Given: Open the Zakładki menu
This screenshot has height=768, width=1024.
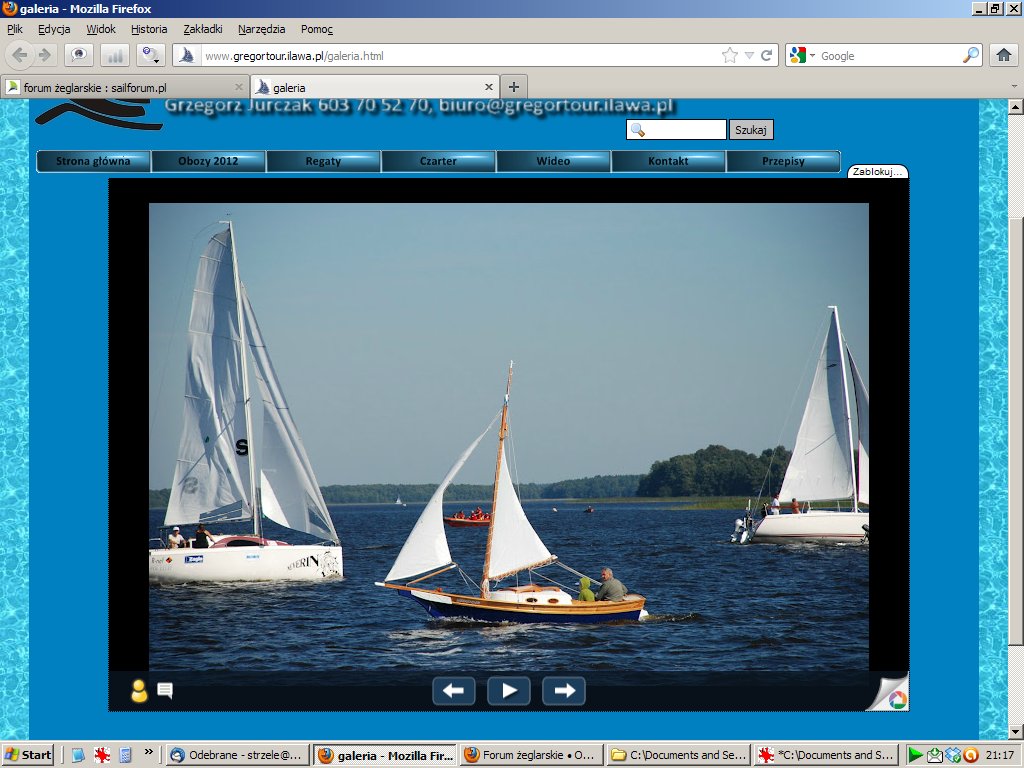Looking at the screenshot, I should (202, 29).
